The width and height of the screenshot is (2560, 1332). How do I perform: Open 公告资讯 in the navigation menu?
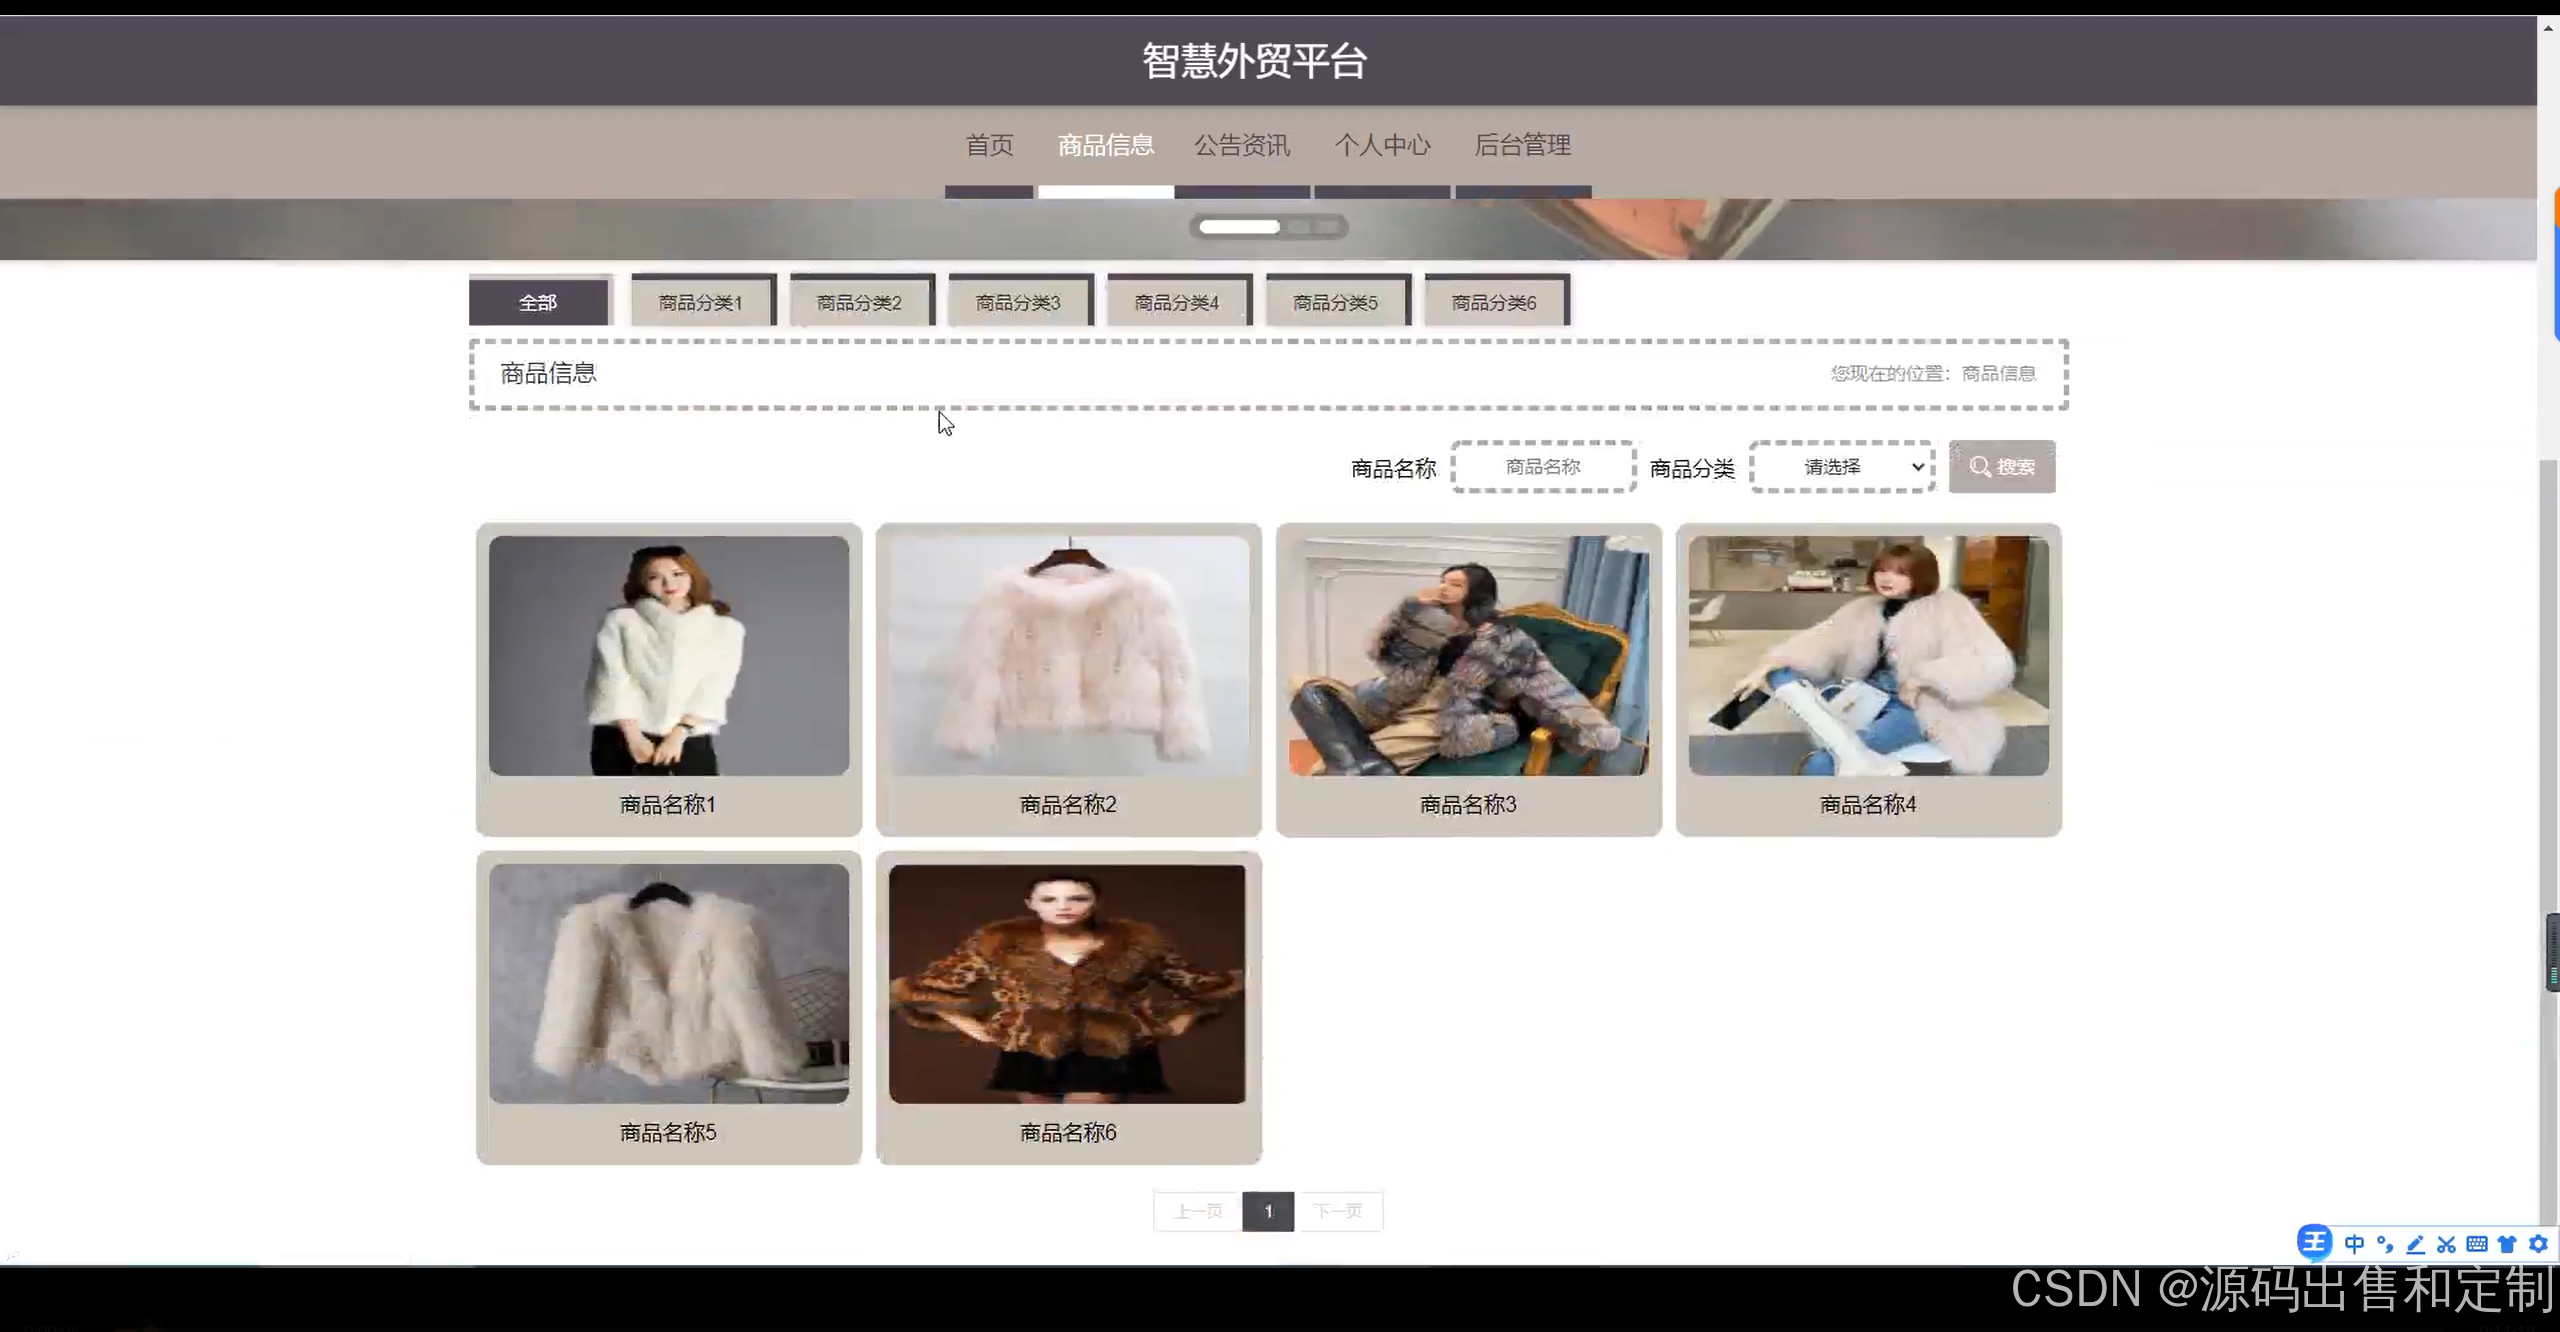[1242, 145]
